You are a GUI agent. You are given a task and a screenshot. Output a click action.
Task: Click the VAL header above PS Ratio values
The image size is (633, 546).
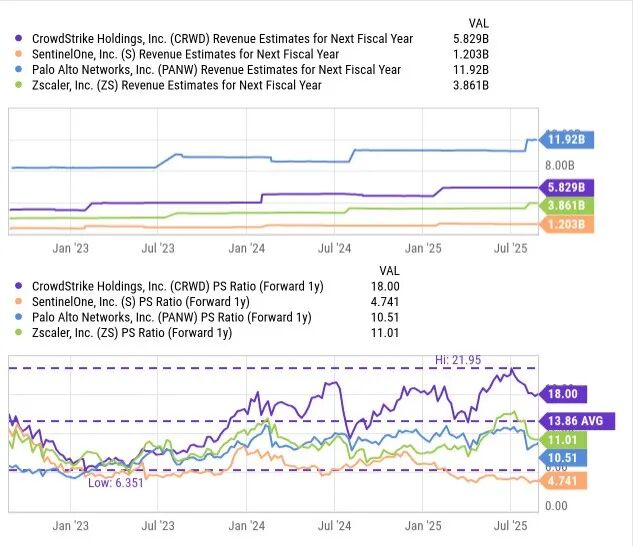pyautogui.click(x=389, y=271)
